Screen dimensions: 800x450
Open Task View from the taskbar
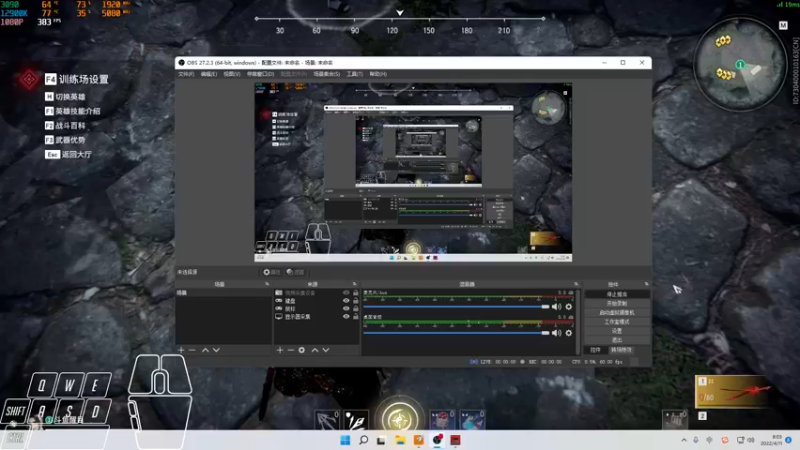[381, 440]
